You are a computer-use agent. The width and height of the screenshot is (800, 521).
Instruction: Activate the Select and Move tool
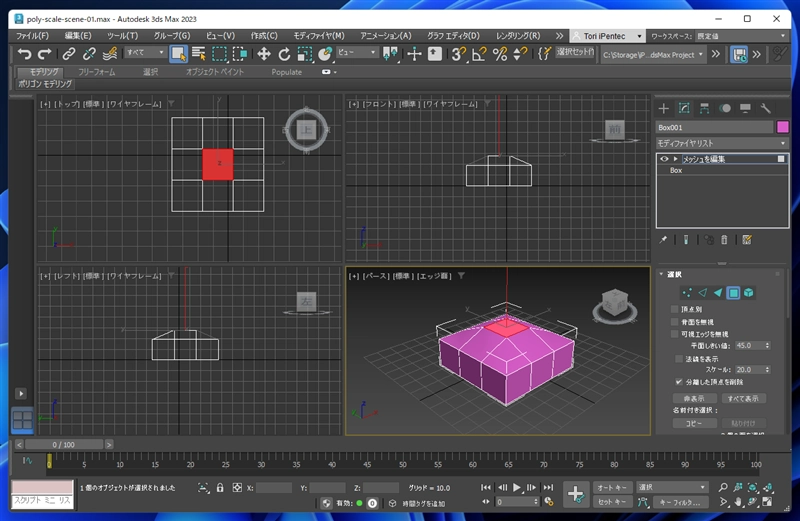click(264, 54)
